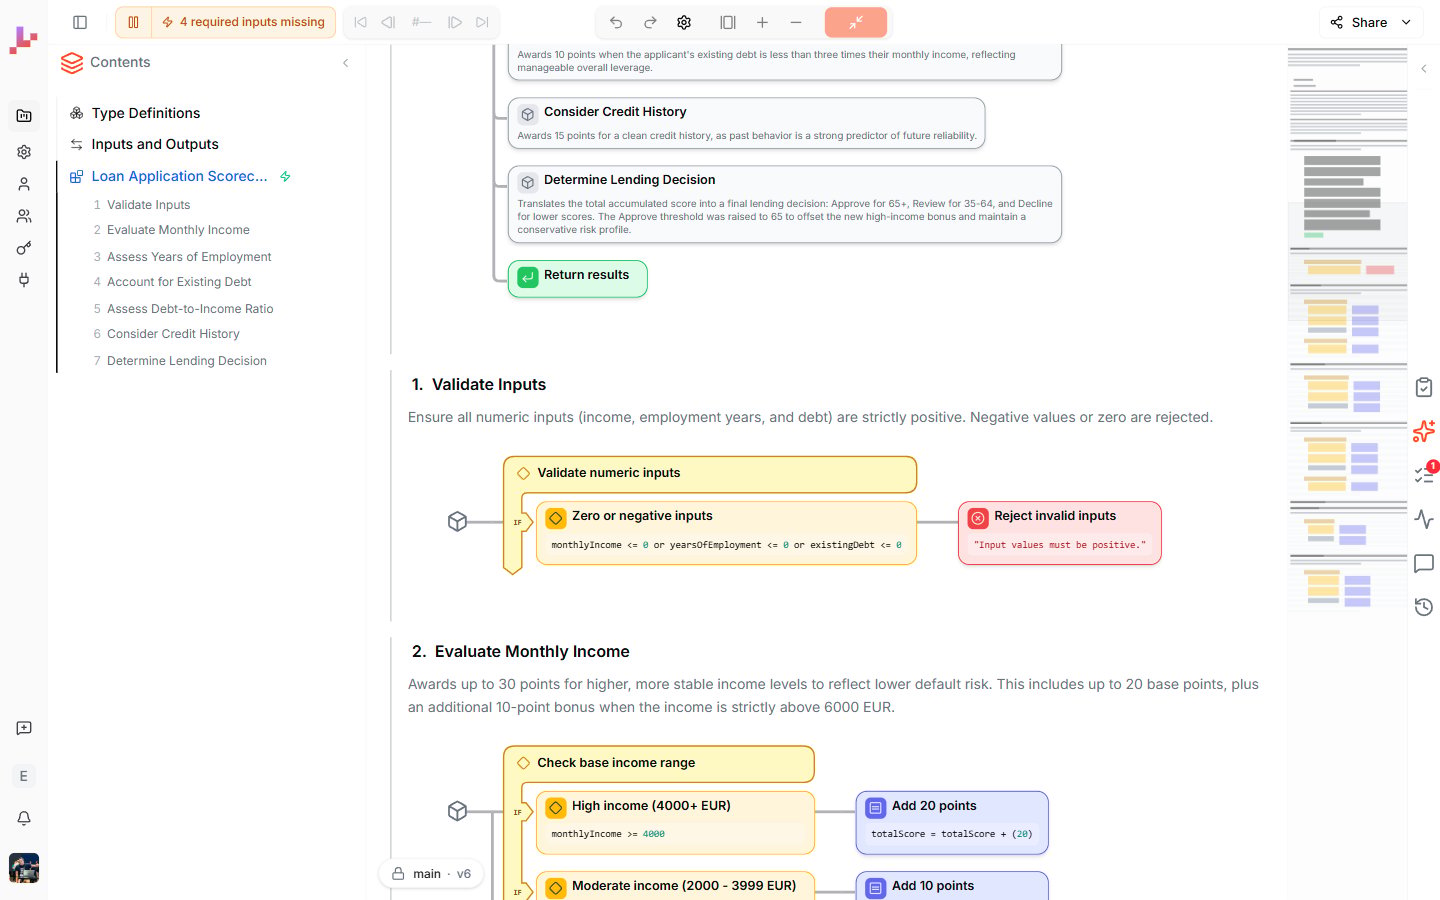Go to step 6 Consider Credit History in Contents
The width and height of the screenshot is (1440, 900).
[173, 334]
